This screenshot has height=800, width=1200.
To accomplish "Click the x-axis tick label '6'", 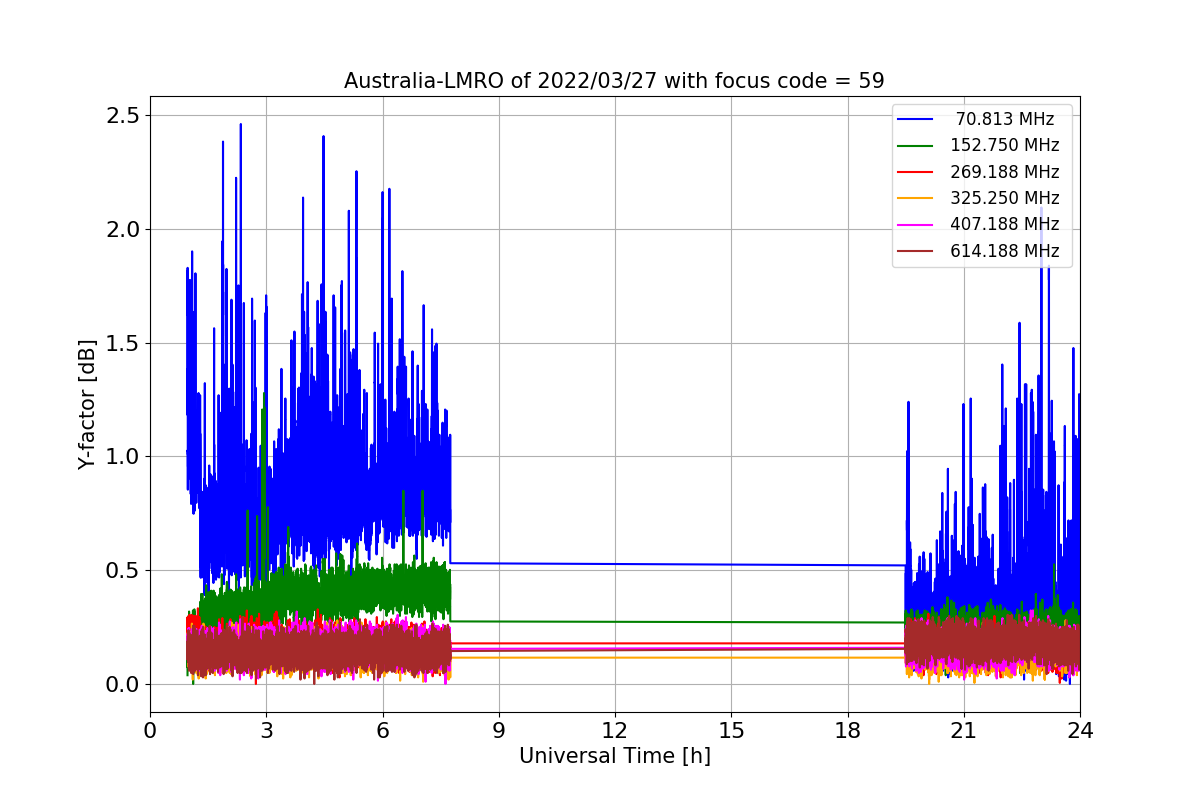I will click(382, 730).
